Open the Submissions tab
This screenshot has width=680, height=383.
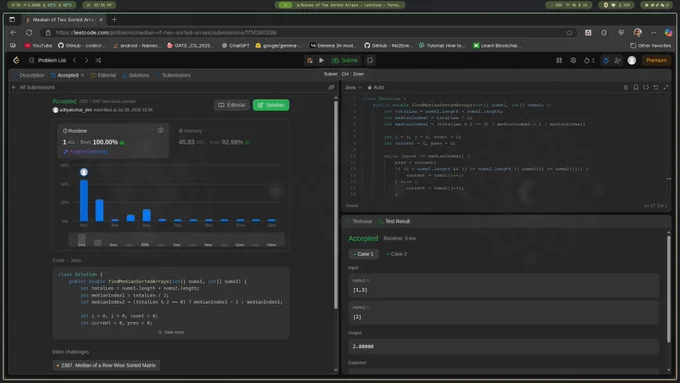tap(173, 75)
